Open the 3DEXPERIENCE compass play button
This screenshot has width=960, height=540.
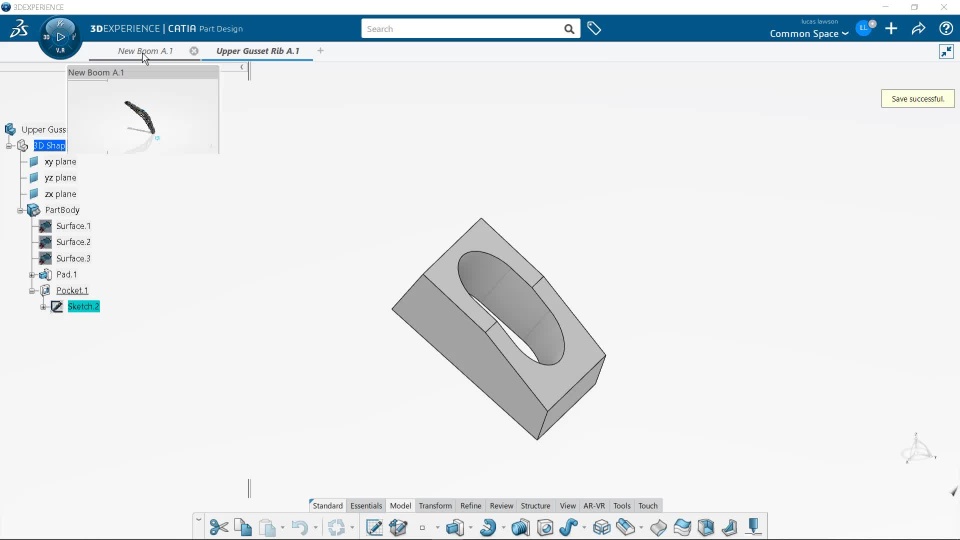pyautogui.click(x=60, y=37)
